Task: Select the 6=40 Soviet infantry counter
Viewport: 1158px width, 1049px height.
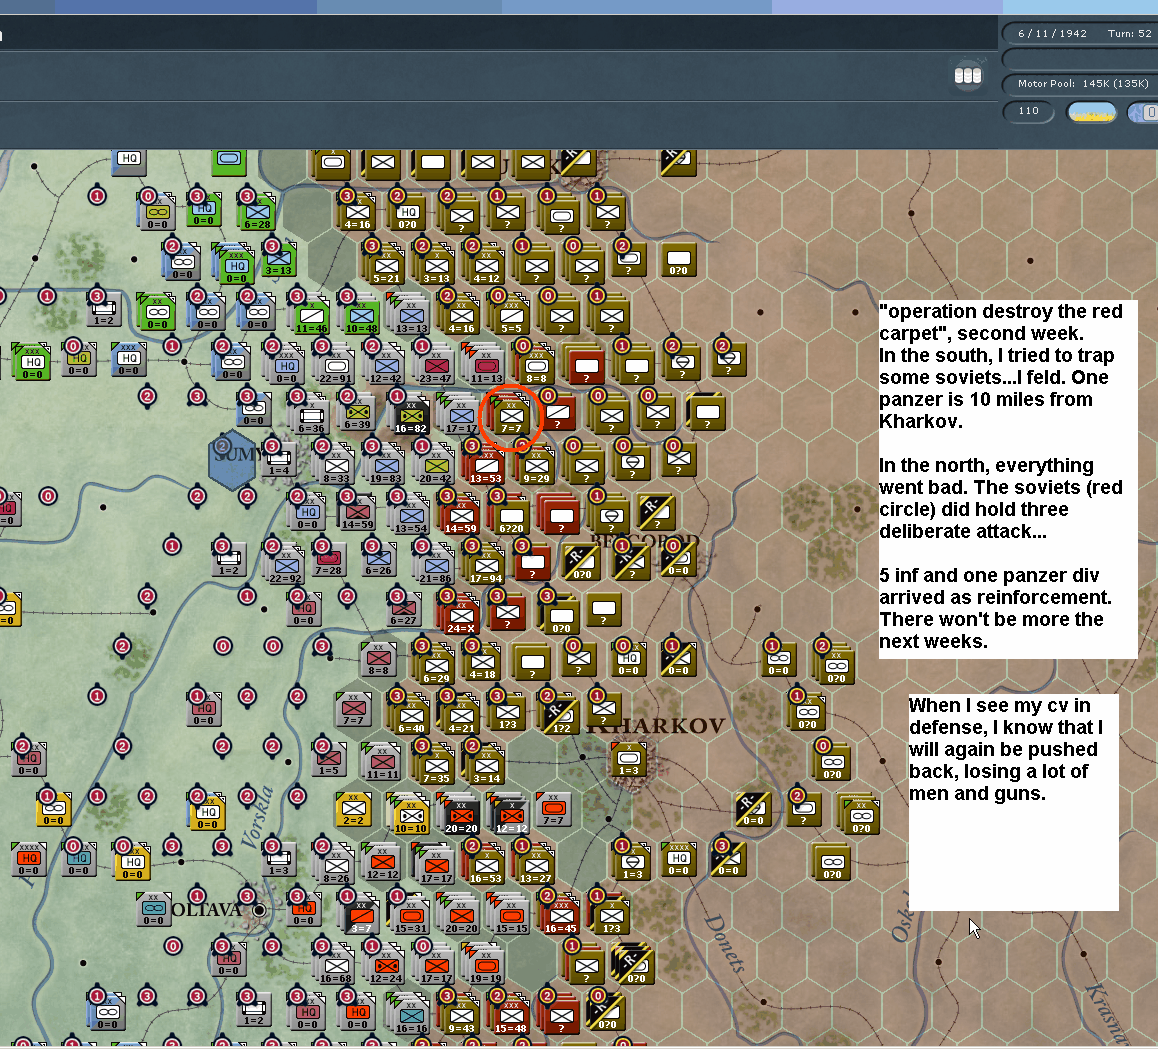Action: tap(411, 718)
